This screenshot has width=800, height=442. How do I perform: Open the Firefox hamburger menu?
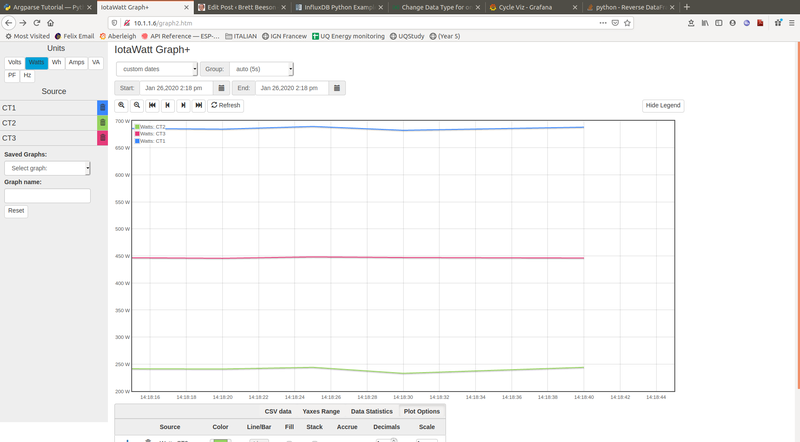click(791, 23)
